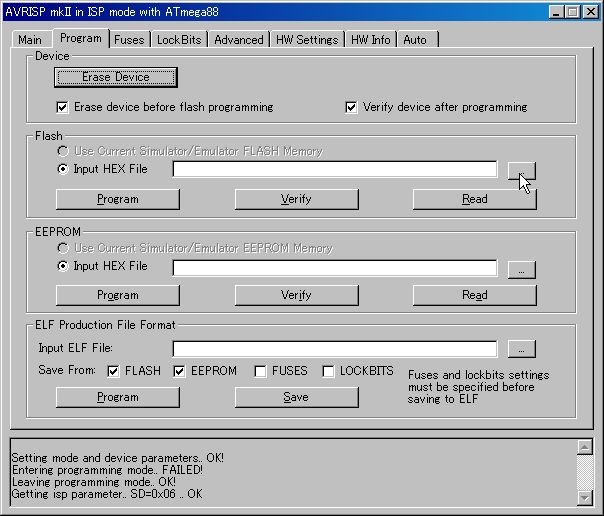604x516 pixels.
Task: Switch to the Main tab
Action: point(30,40)
